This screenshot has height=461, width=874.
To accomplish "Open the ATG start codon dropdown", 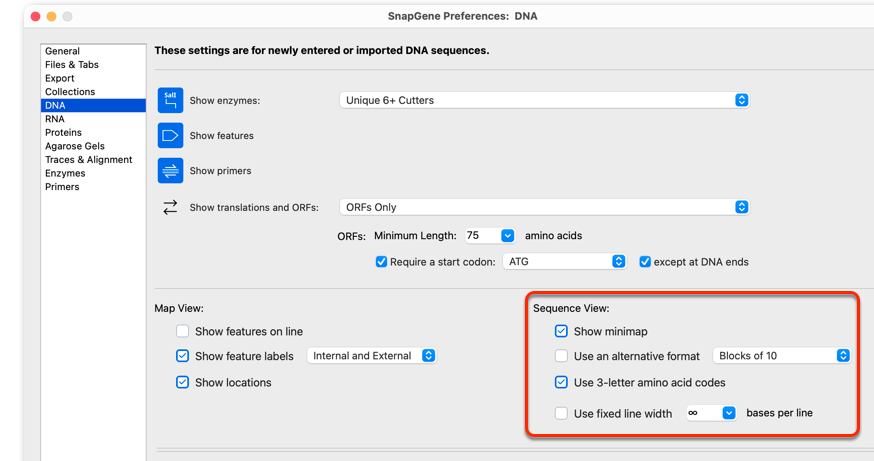I will (564, 261).
